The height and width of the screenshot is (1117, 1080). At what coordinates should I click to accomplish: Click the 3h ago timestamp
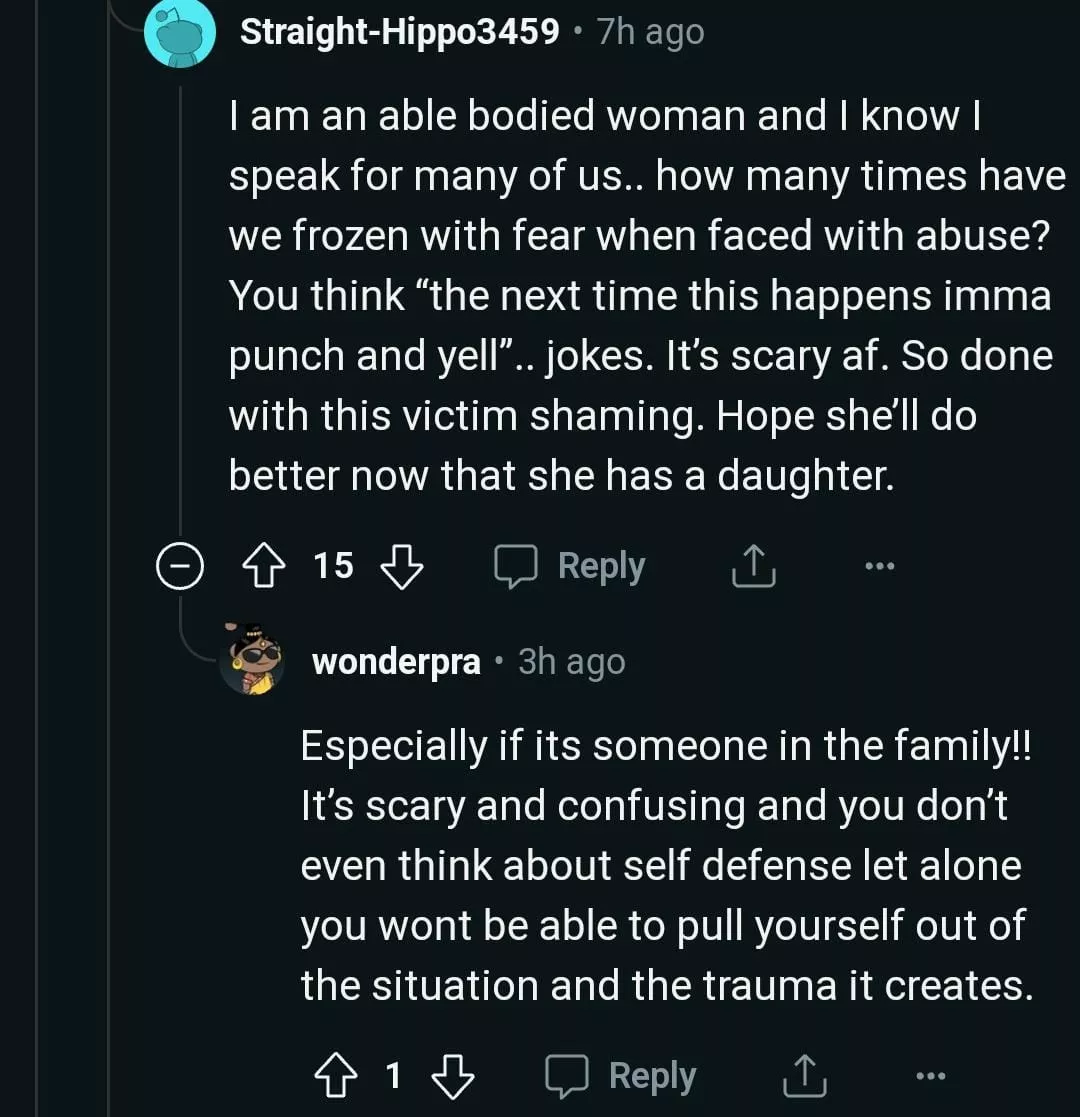tap(572, 662)
